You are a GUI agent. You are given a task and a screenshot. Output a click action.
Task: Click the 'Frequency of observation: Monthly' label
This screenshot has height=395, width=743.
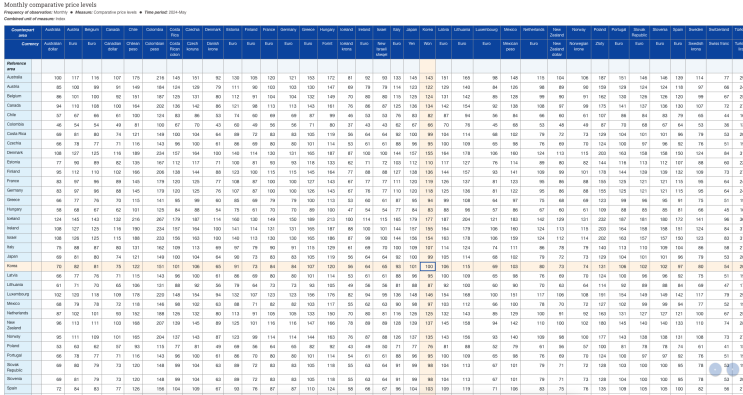pos(36,12)
